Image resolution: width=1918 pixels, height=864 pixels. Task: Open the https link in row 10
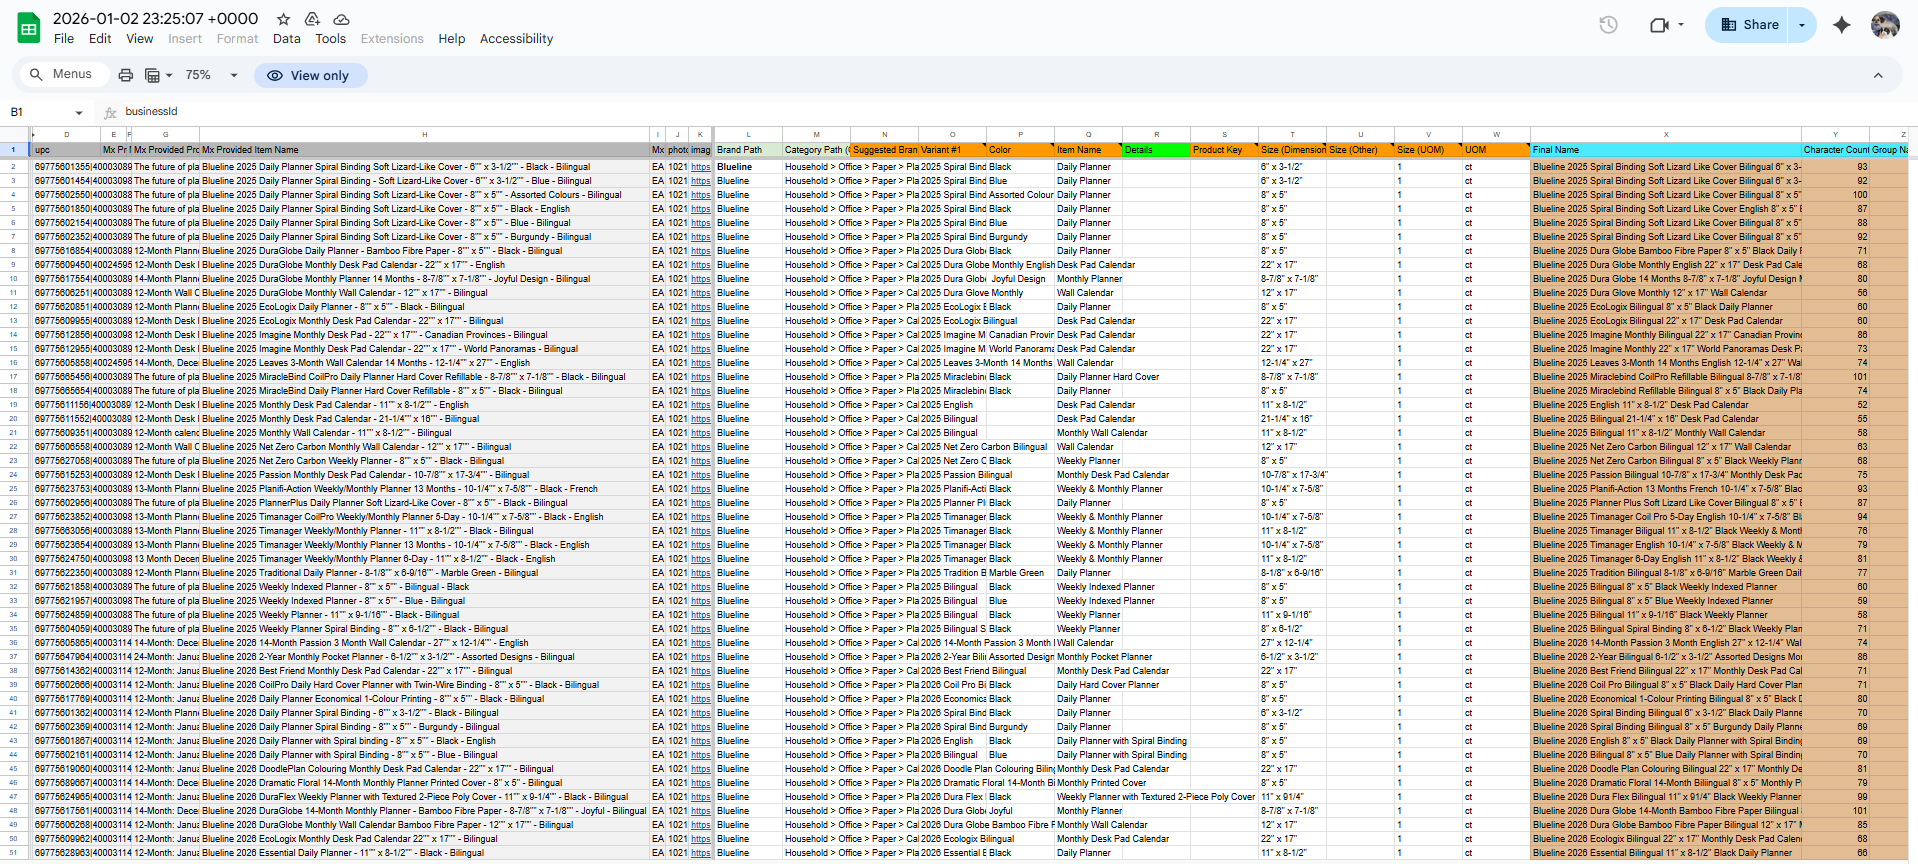701,279
